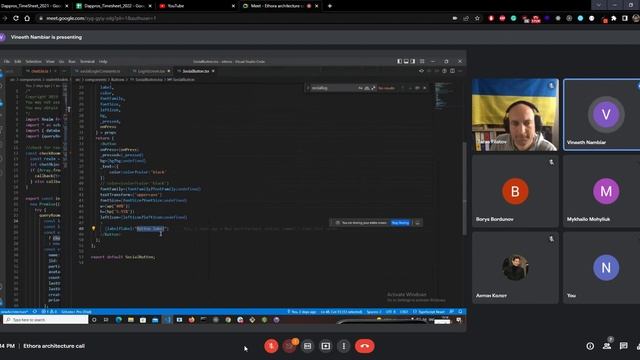The height and width of the screenshot is (360, 640).
Task: Bookmark this page with star icon
Action: click(x=477, y=18)
